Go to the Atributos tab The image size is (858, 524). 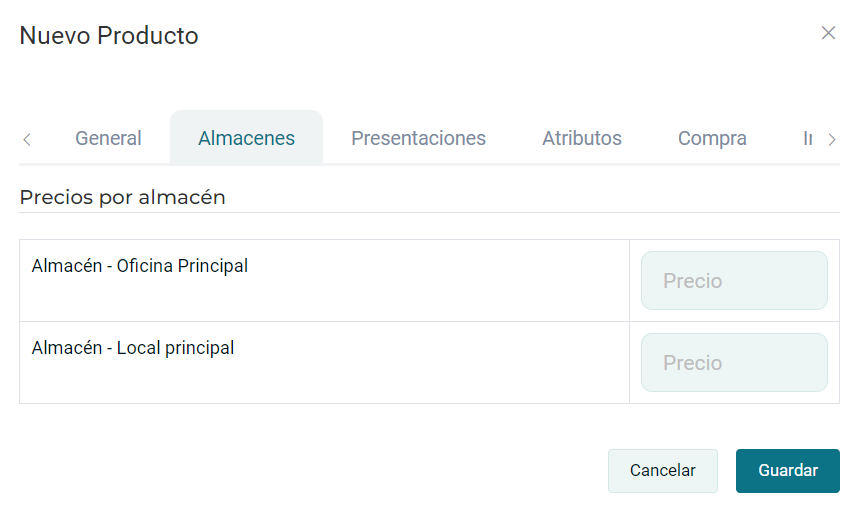[x=582, y=138]
